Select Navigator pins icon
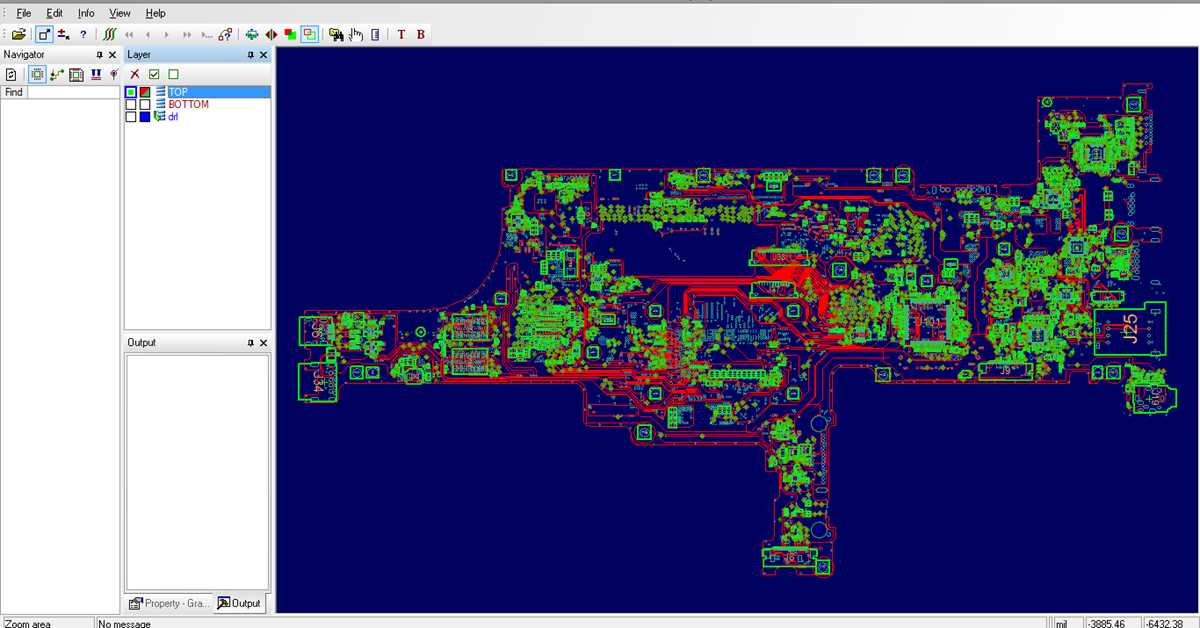Viewport: 1200px width, 628px height. pos(95,74)
